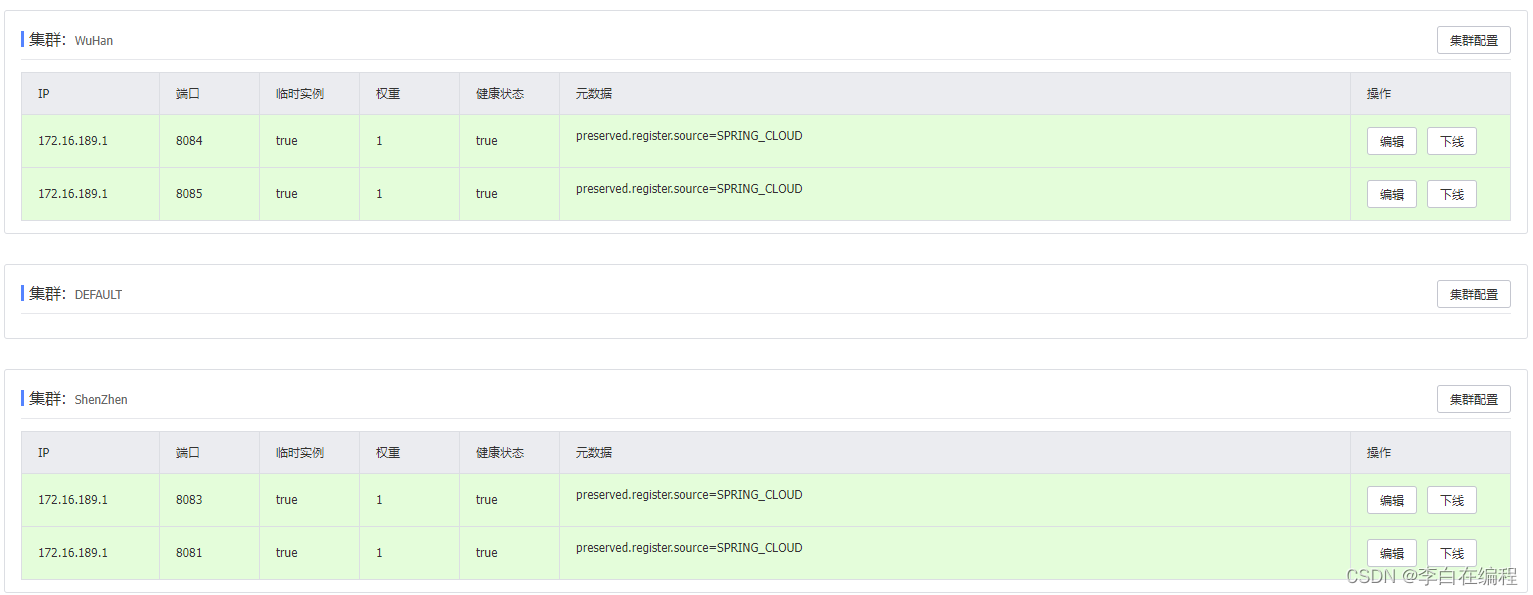Take the port 8081 instance offline
The height and width of the screenshot is (595, 1533).
point(1451,553)
